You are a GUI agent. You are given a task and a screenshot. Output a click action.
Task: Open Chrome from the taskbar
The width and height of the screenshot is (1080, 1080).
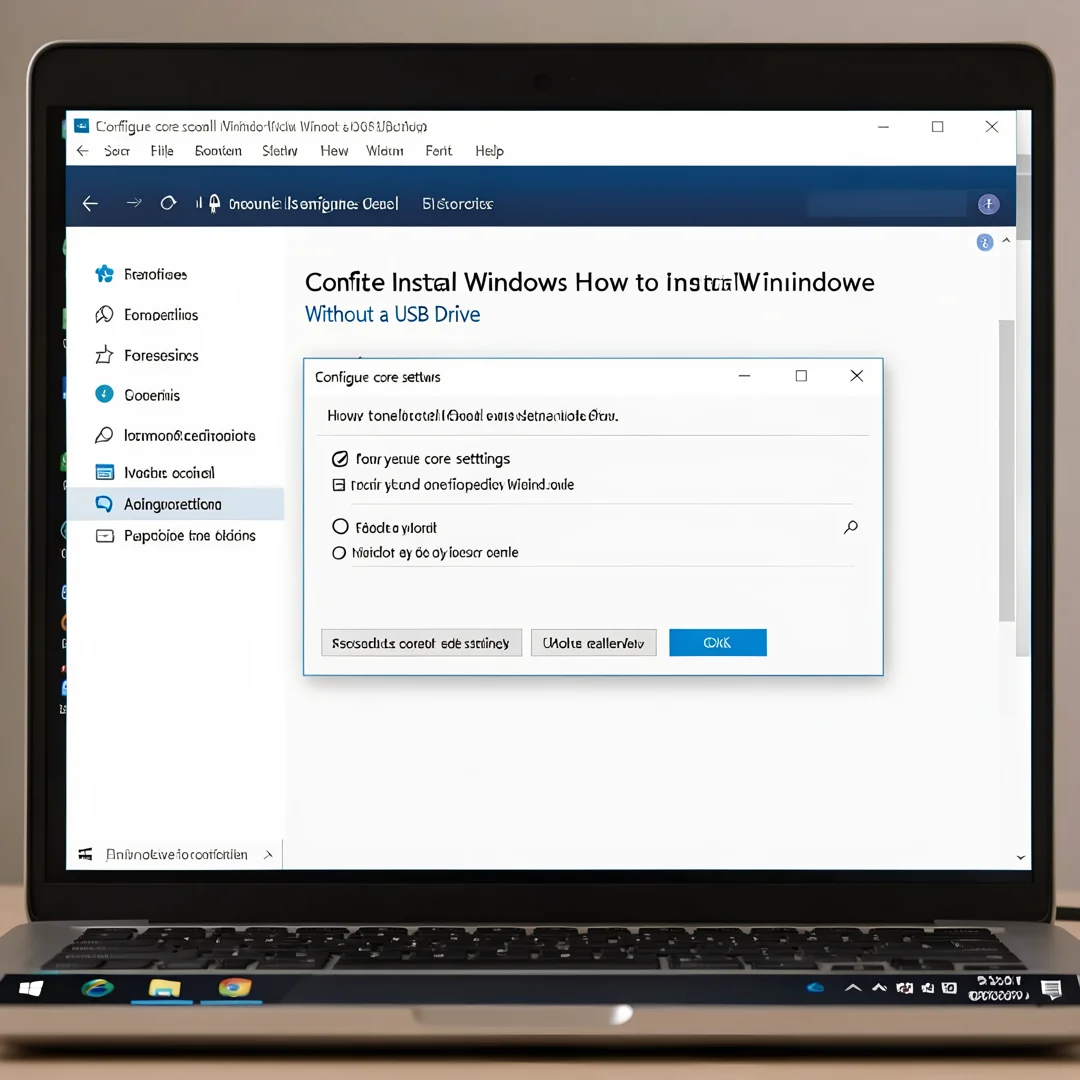point(235,988)
